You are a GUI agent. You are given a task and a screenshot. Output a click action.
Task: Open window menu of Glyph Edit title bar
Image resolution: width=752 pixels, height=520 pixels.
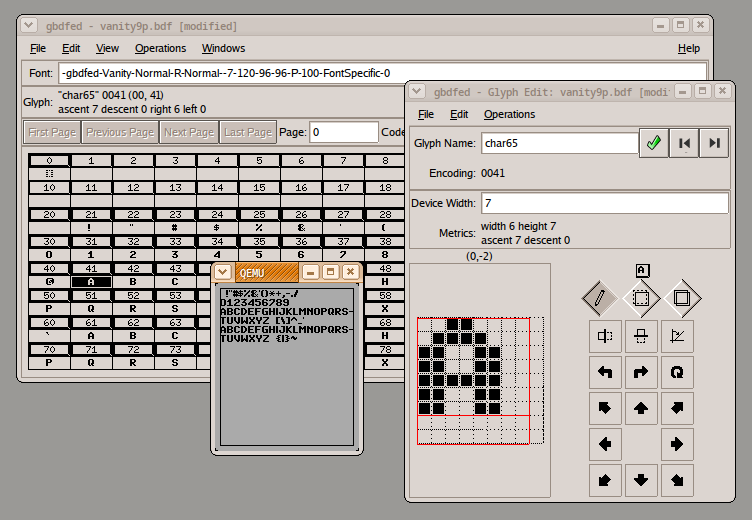417,92
